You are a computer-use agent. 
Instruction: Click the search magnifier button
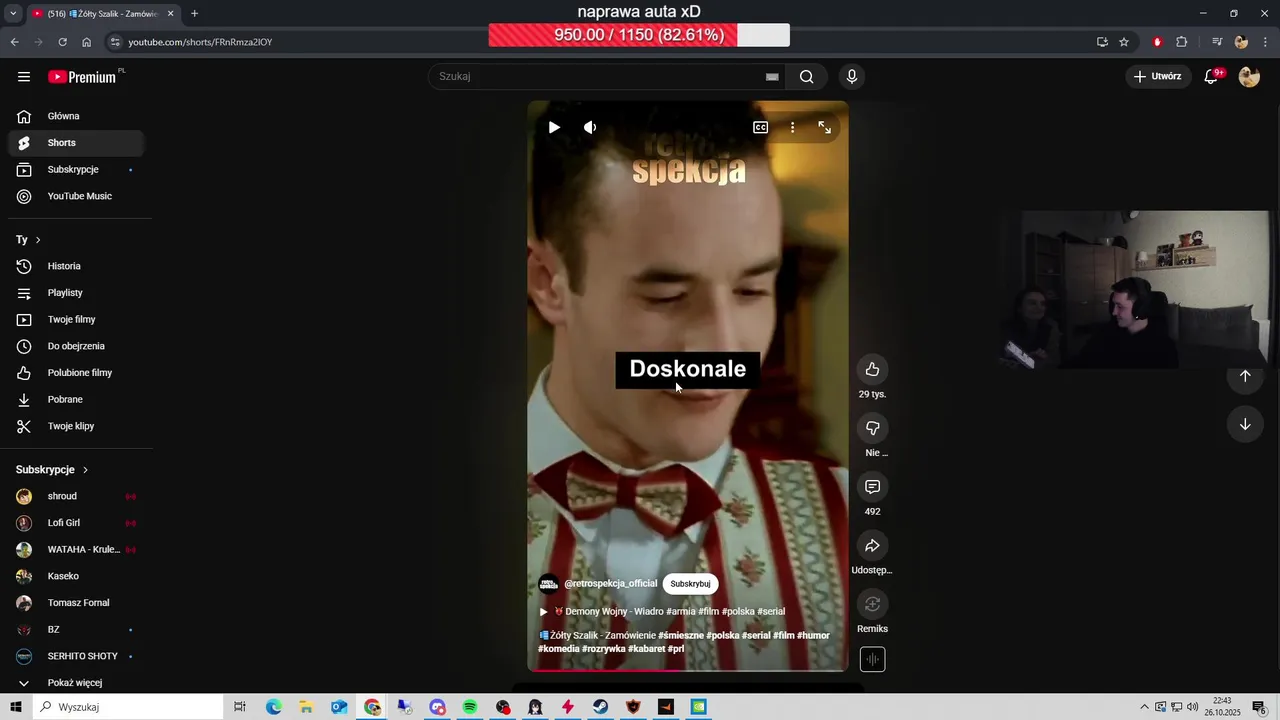point(807,77)
